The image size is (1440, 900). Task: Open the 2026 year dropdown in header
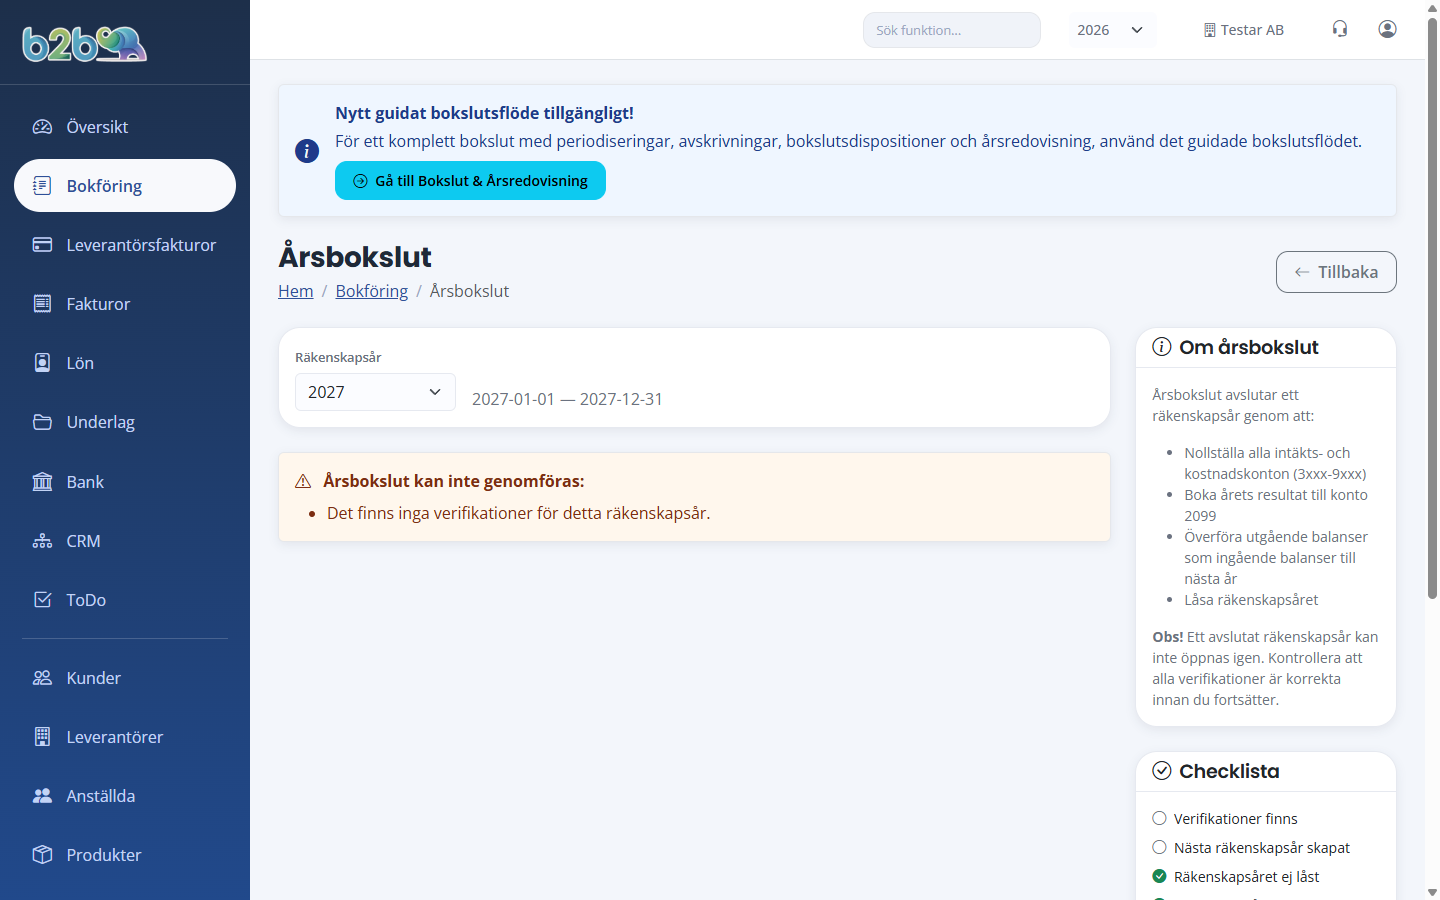point(1113,30)
